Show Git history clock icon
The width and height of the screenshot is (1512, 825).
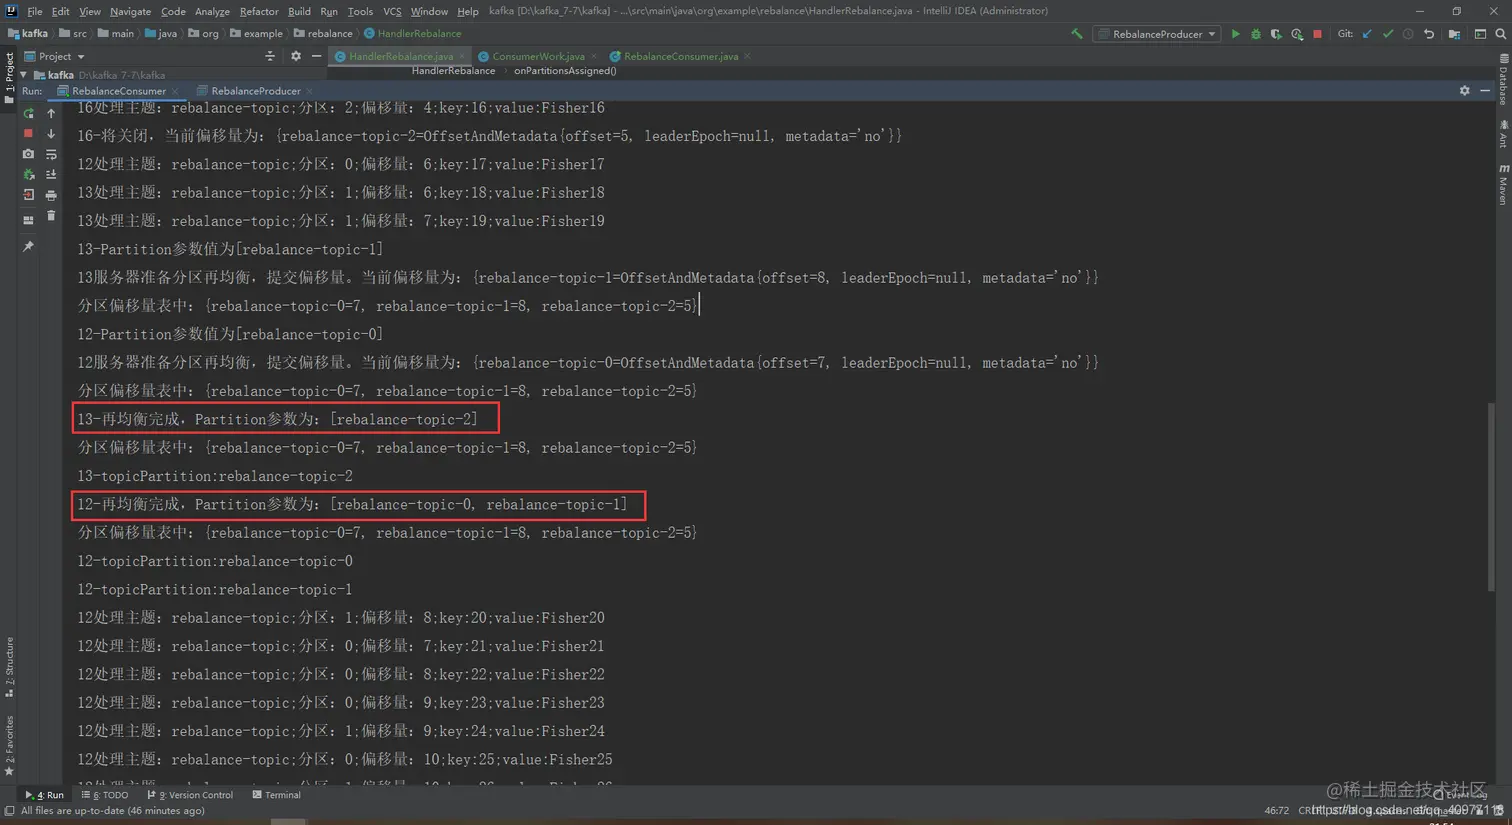(1408, 34)
